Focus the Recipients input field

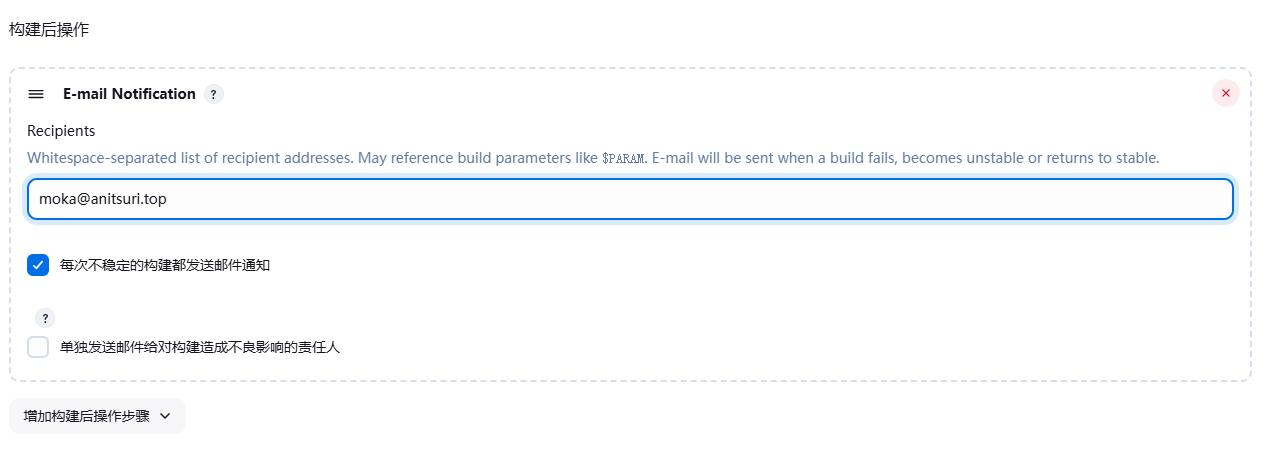(630, 199)
